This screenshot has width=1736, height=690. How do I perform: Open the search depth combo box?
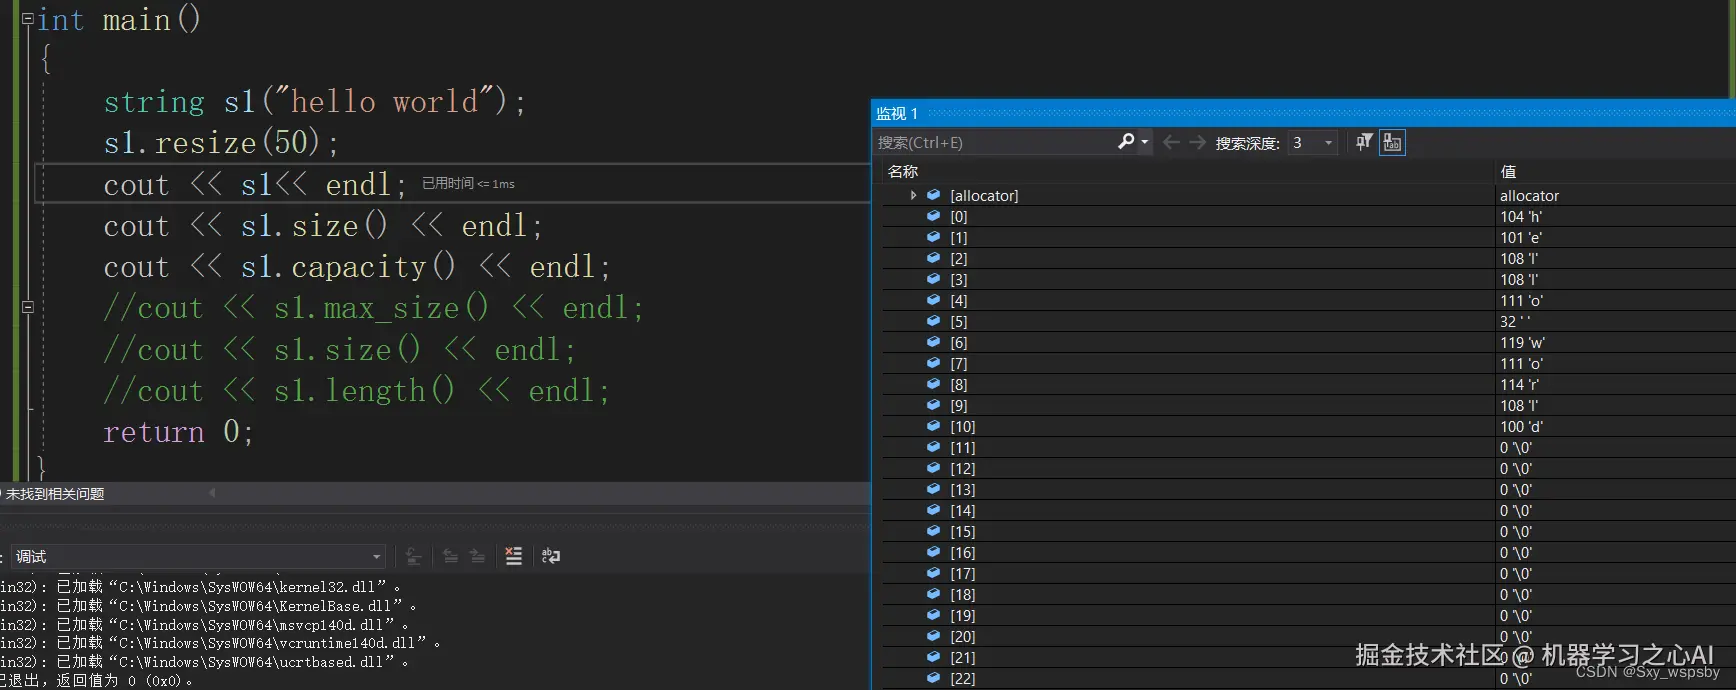pos(1311,143)
